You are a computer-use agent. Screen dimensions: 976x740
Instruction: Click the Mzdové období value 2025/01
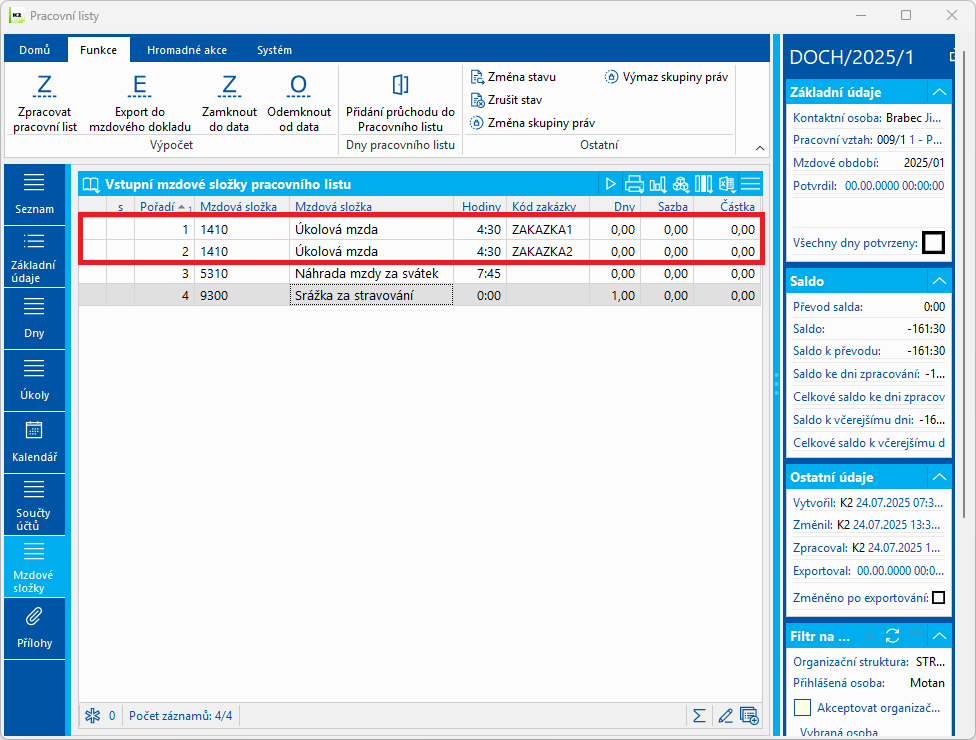tap(924, 163)
